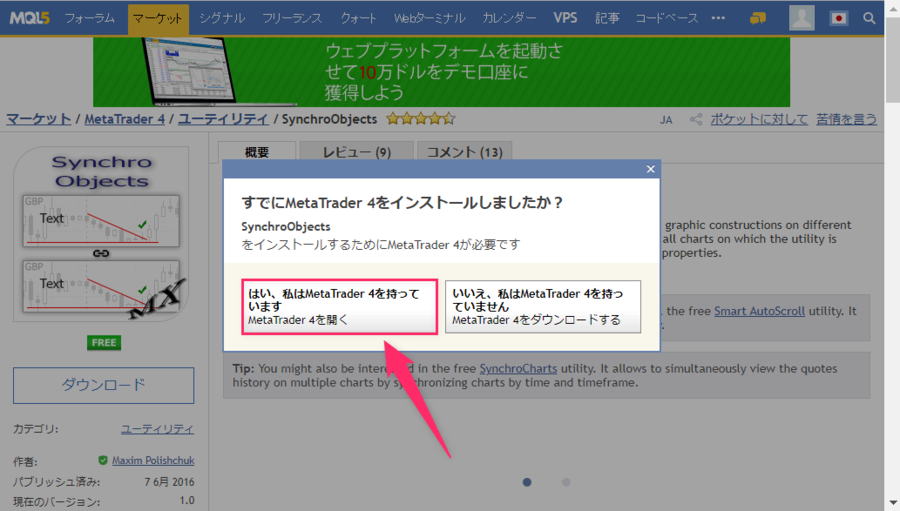Choose Yes, I have MetaTrader 4
Image resolution: width=900 pixels, height=511 pixels.
click(339, 307)
